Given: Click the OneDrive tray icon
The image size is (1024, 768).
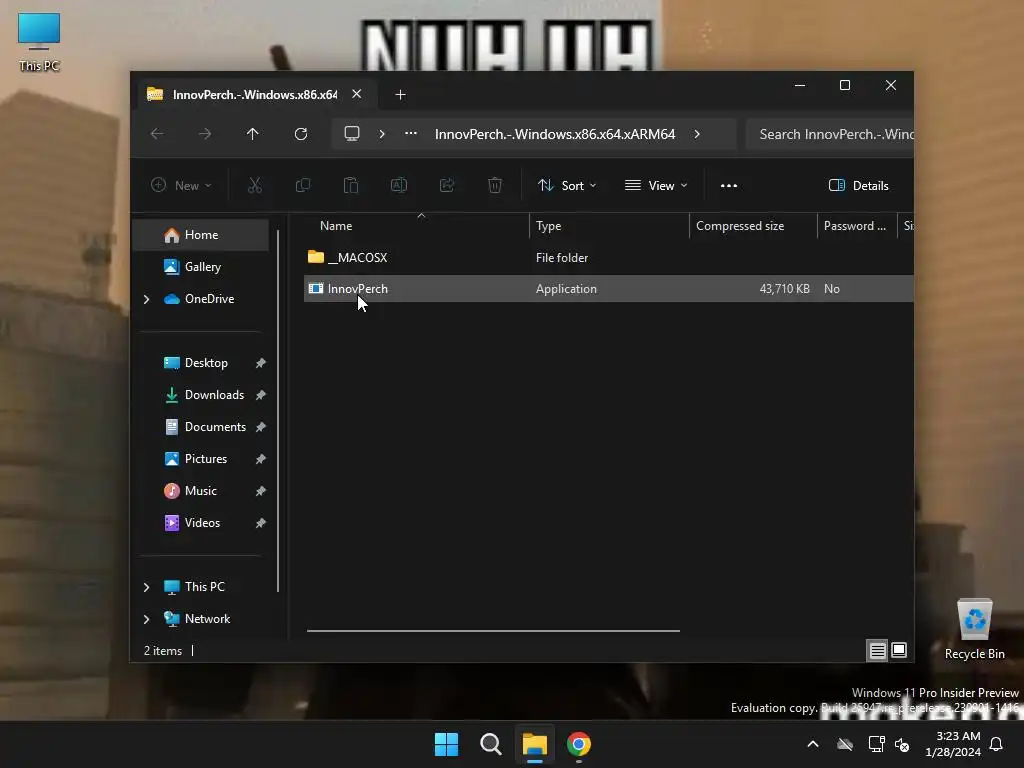Looking at the screenshot, I should [845, 744].
